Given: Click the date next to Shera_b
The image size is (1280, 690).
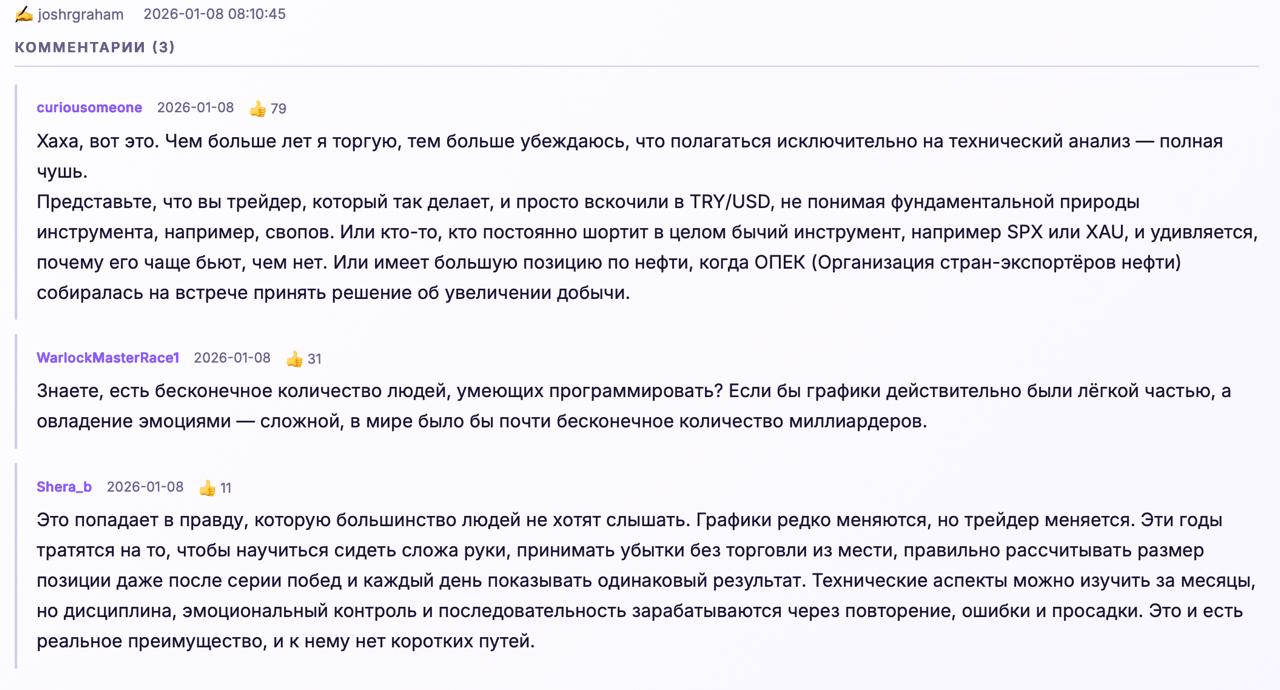Looking at the screenshot, I should tap(145, 487).
